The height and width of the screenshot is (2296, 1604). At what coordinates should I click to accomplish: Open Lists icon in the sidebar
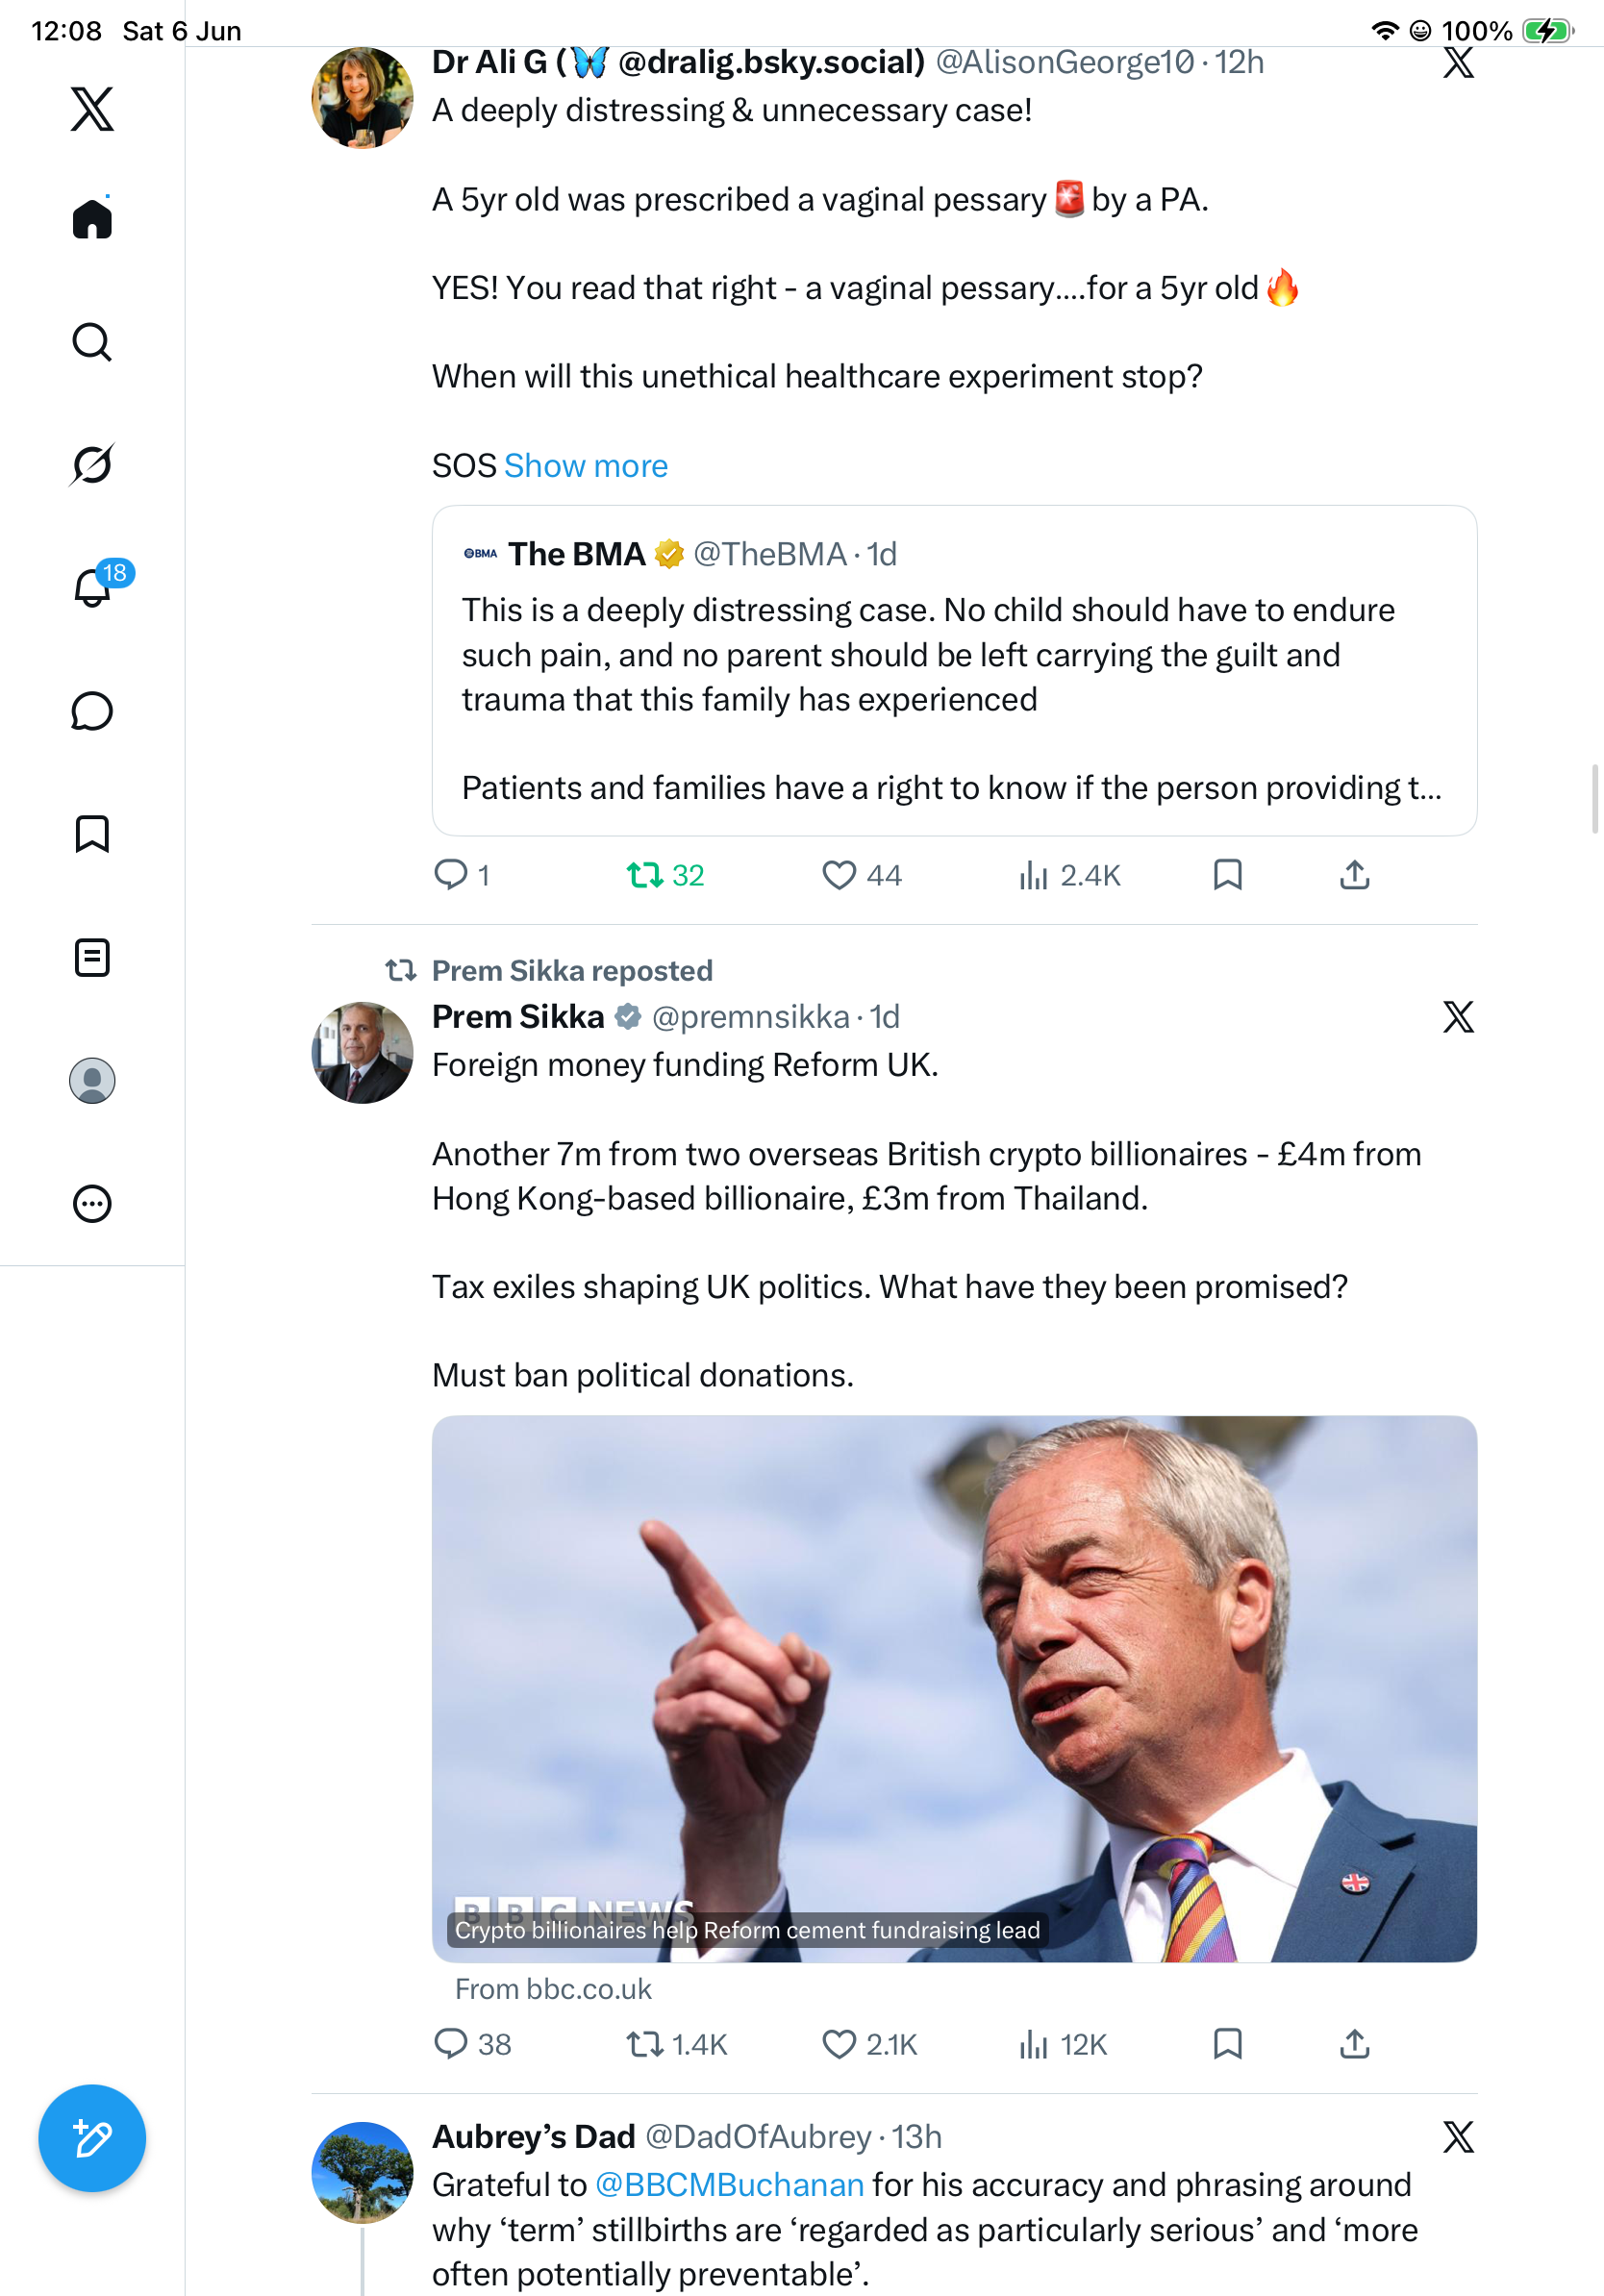click(92, 958)
